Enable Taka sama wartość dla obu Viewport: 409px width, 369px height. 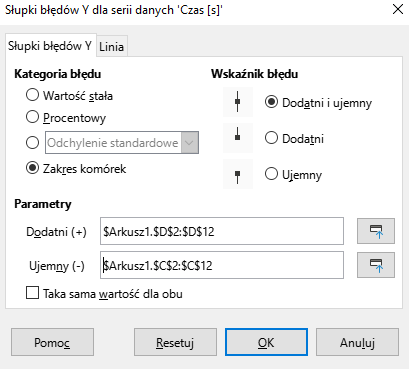pyautogui.click(x=32, y=293)
